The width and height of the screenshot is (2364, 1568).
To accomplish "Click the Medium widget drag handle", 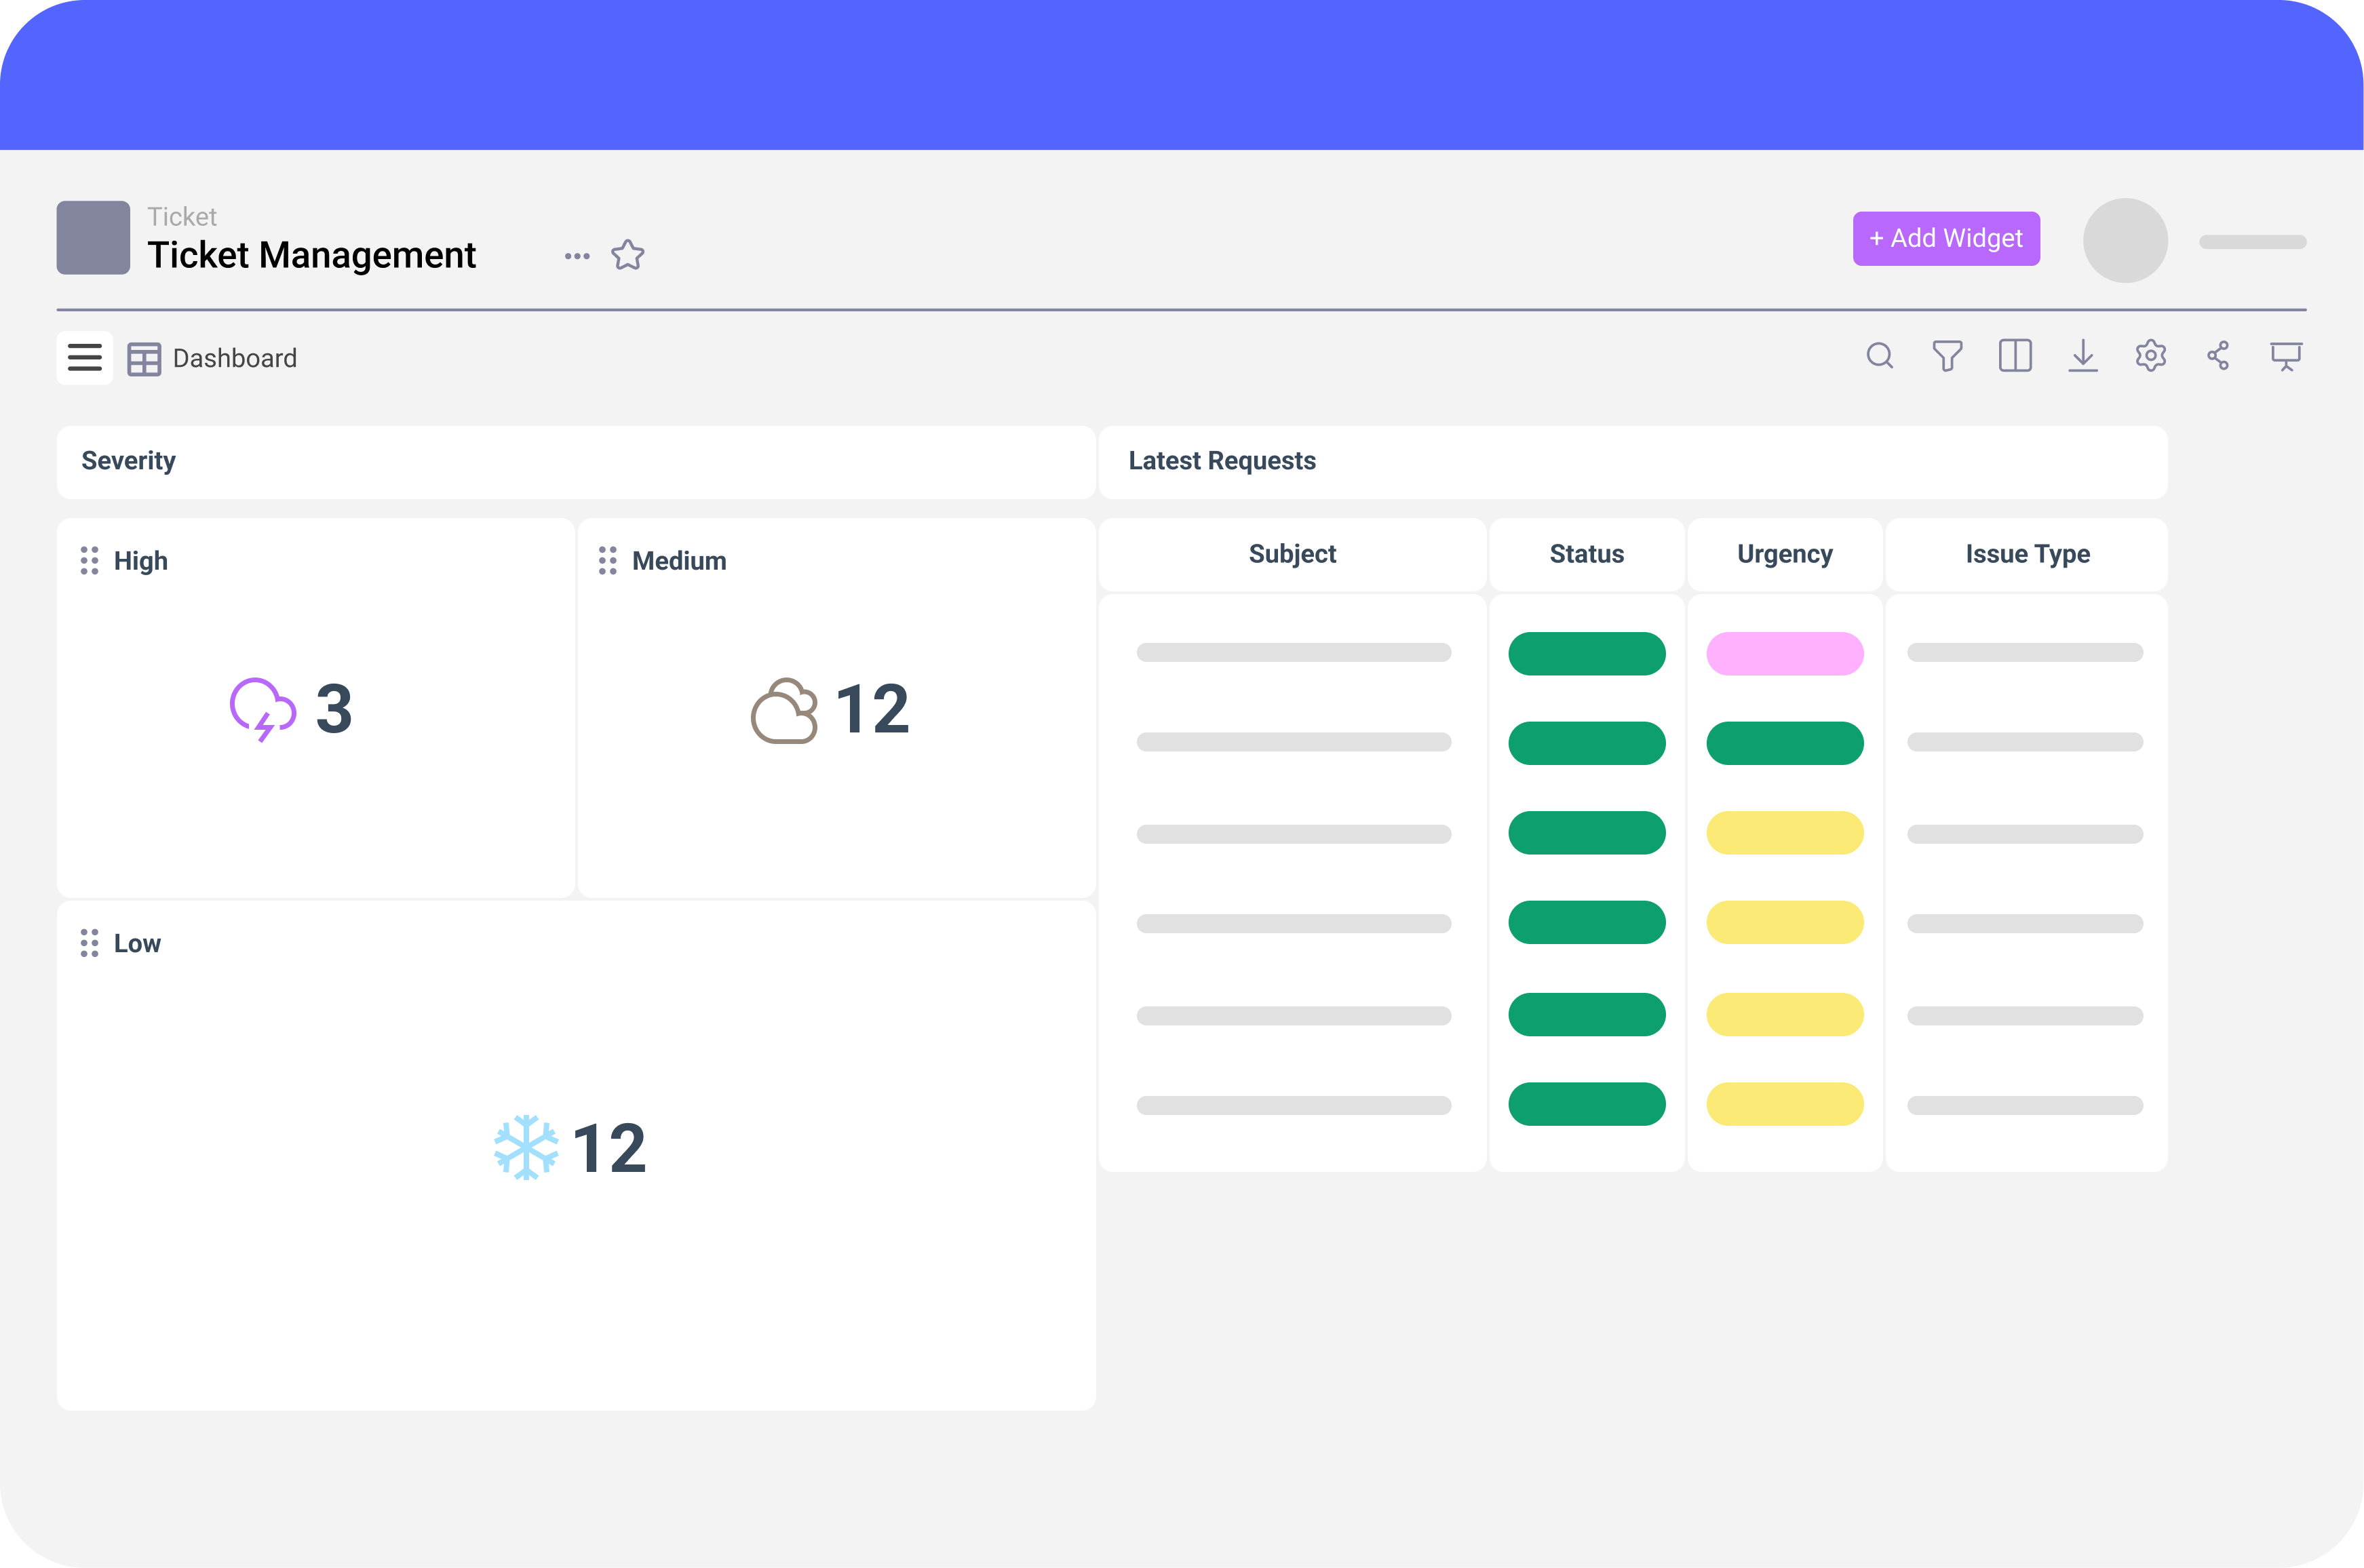I will click(x=607, y=560).
